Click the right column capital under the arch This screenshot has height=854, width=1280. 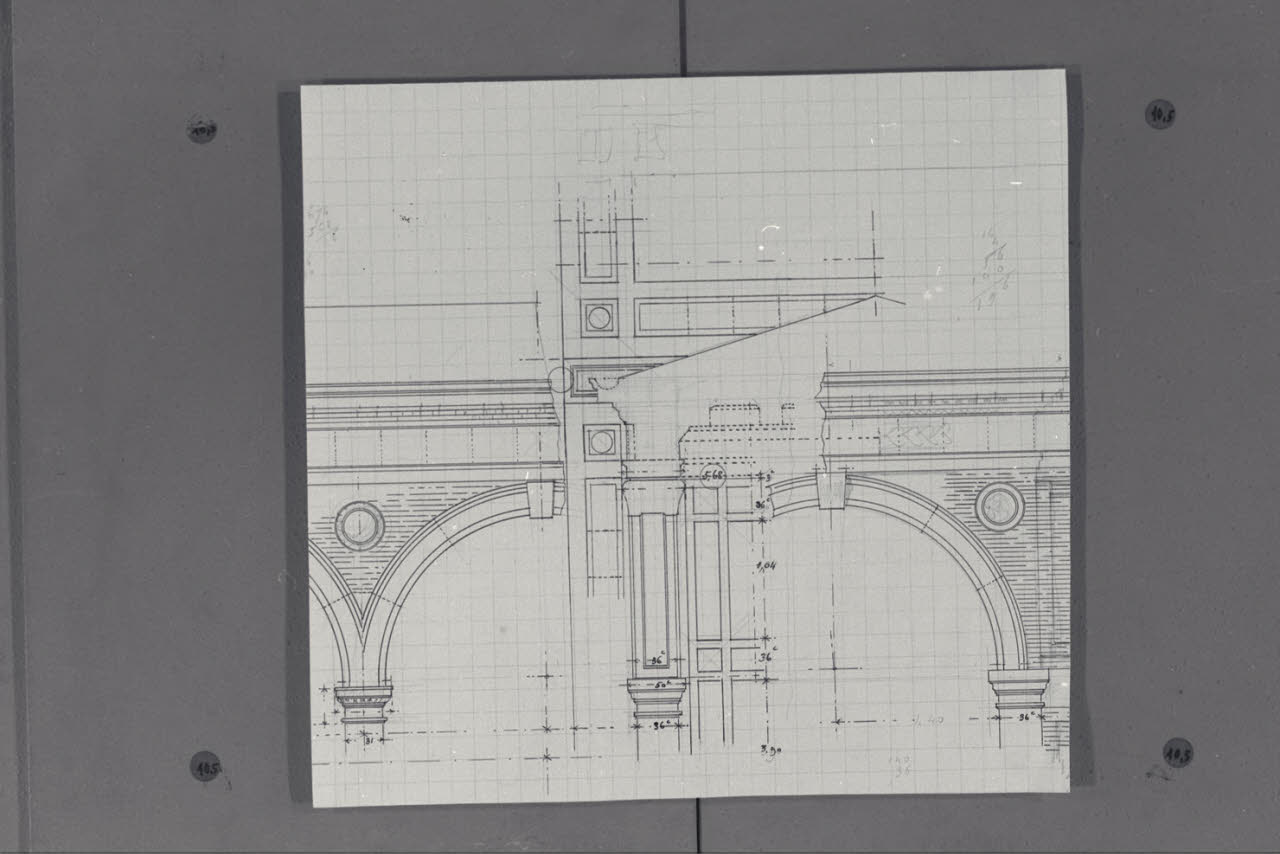click(1018, 690)
